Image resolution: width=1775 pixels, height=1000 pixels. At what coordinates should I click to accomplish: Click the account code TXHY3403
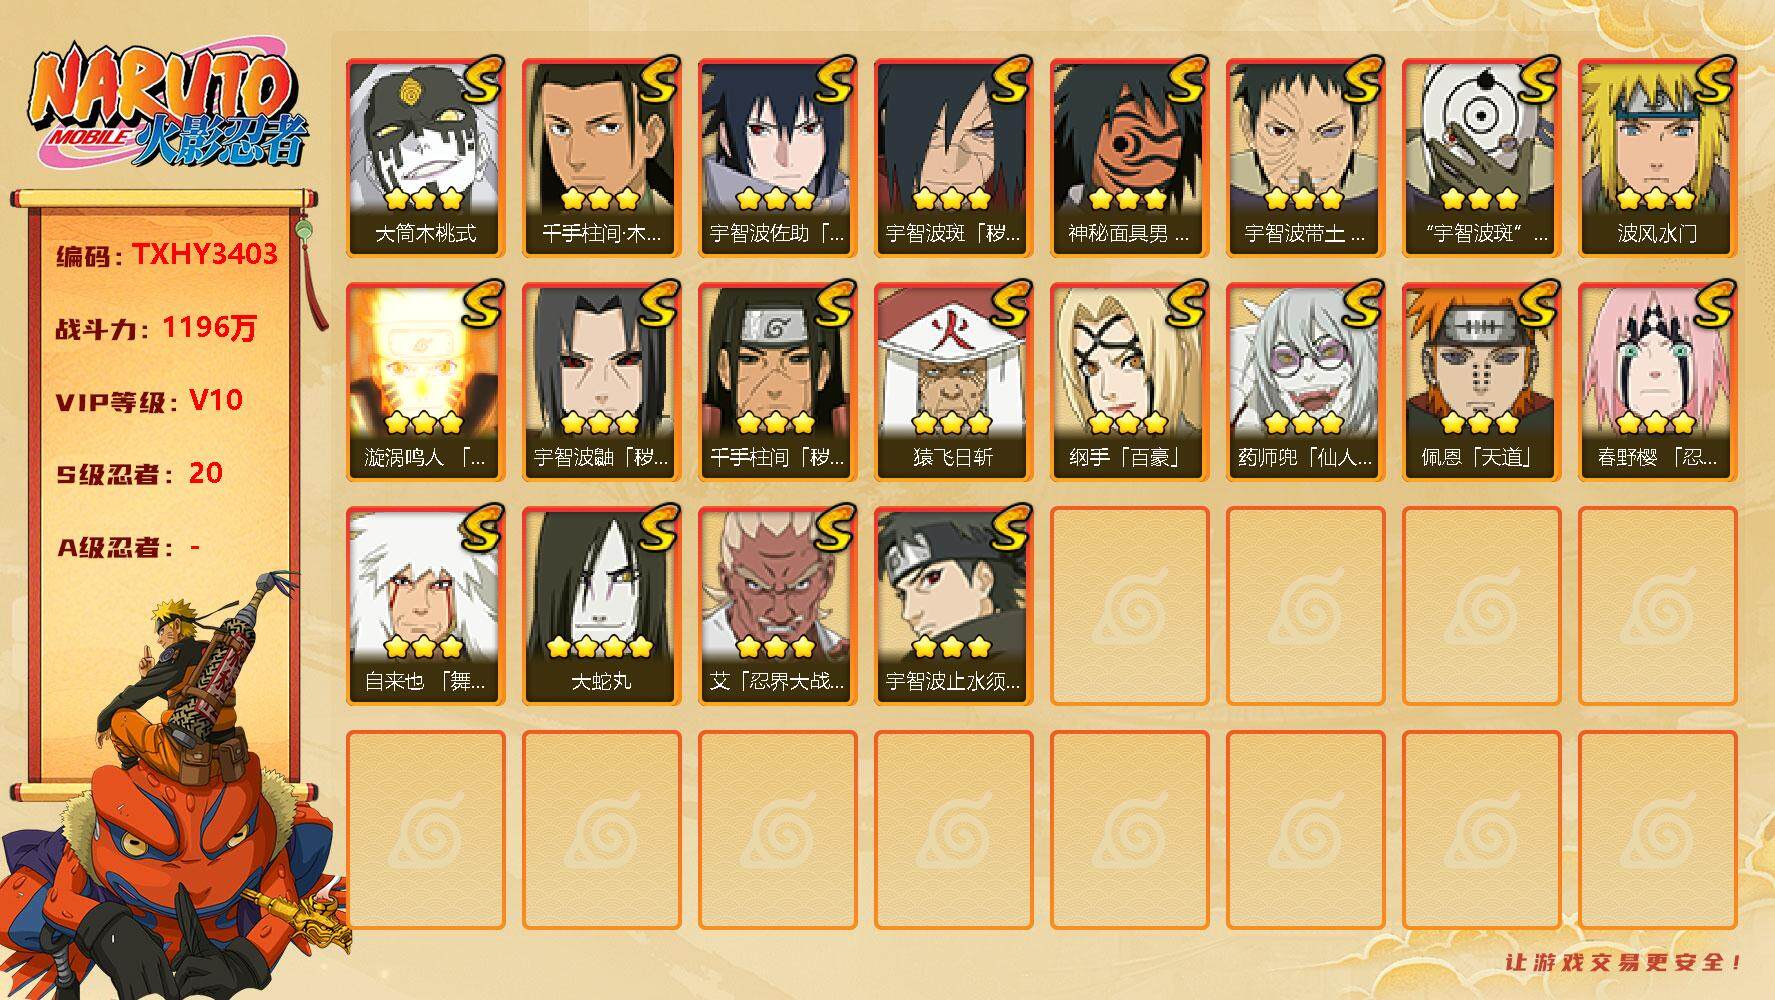click(205, 254)
